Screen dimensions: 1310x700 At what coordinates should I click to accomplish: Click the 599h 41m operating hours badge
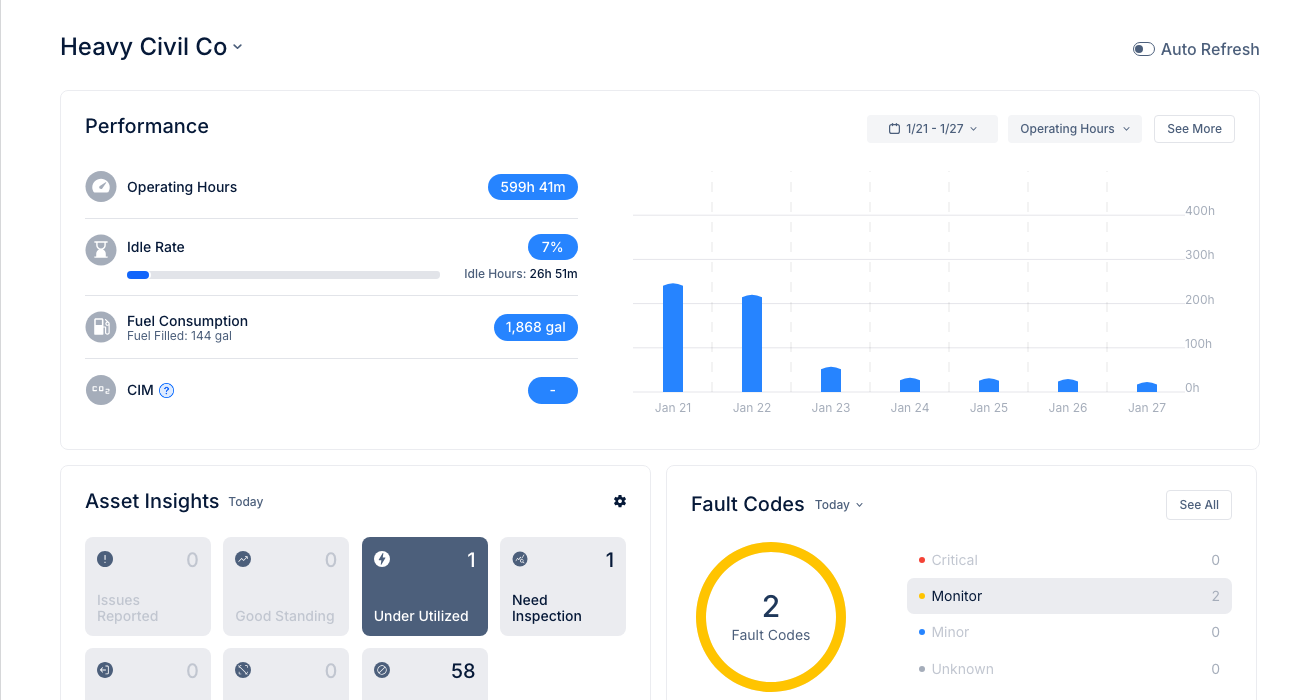(533, 187)
